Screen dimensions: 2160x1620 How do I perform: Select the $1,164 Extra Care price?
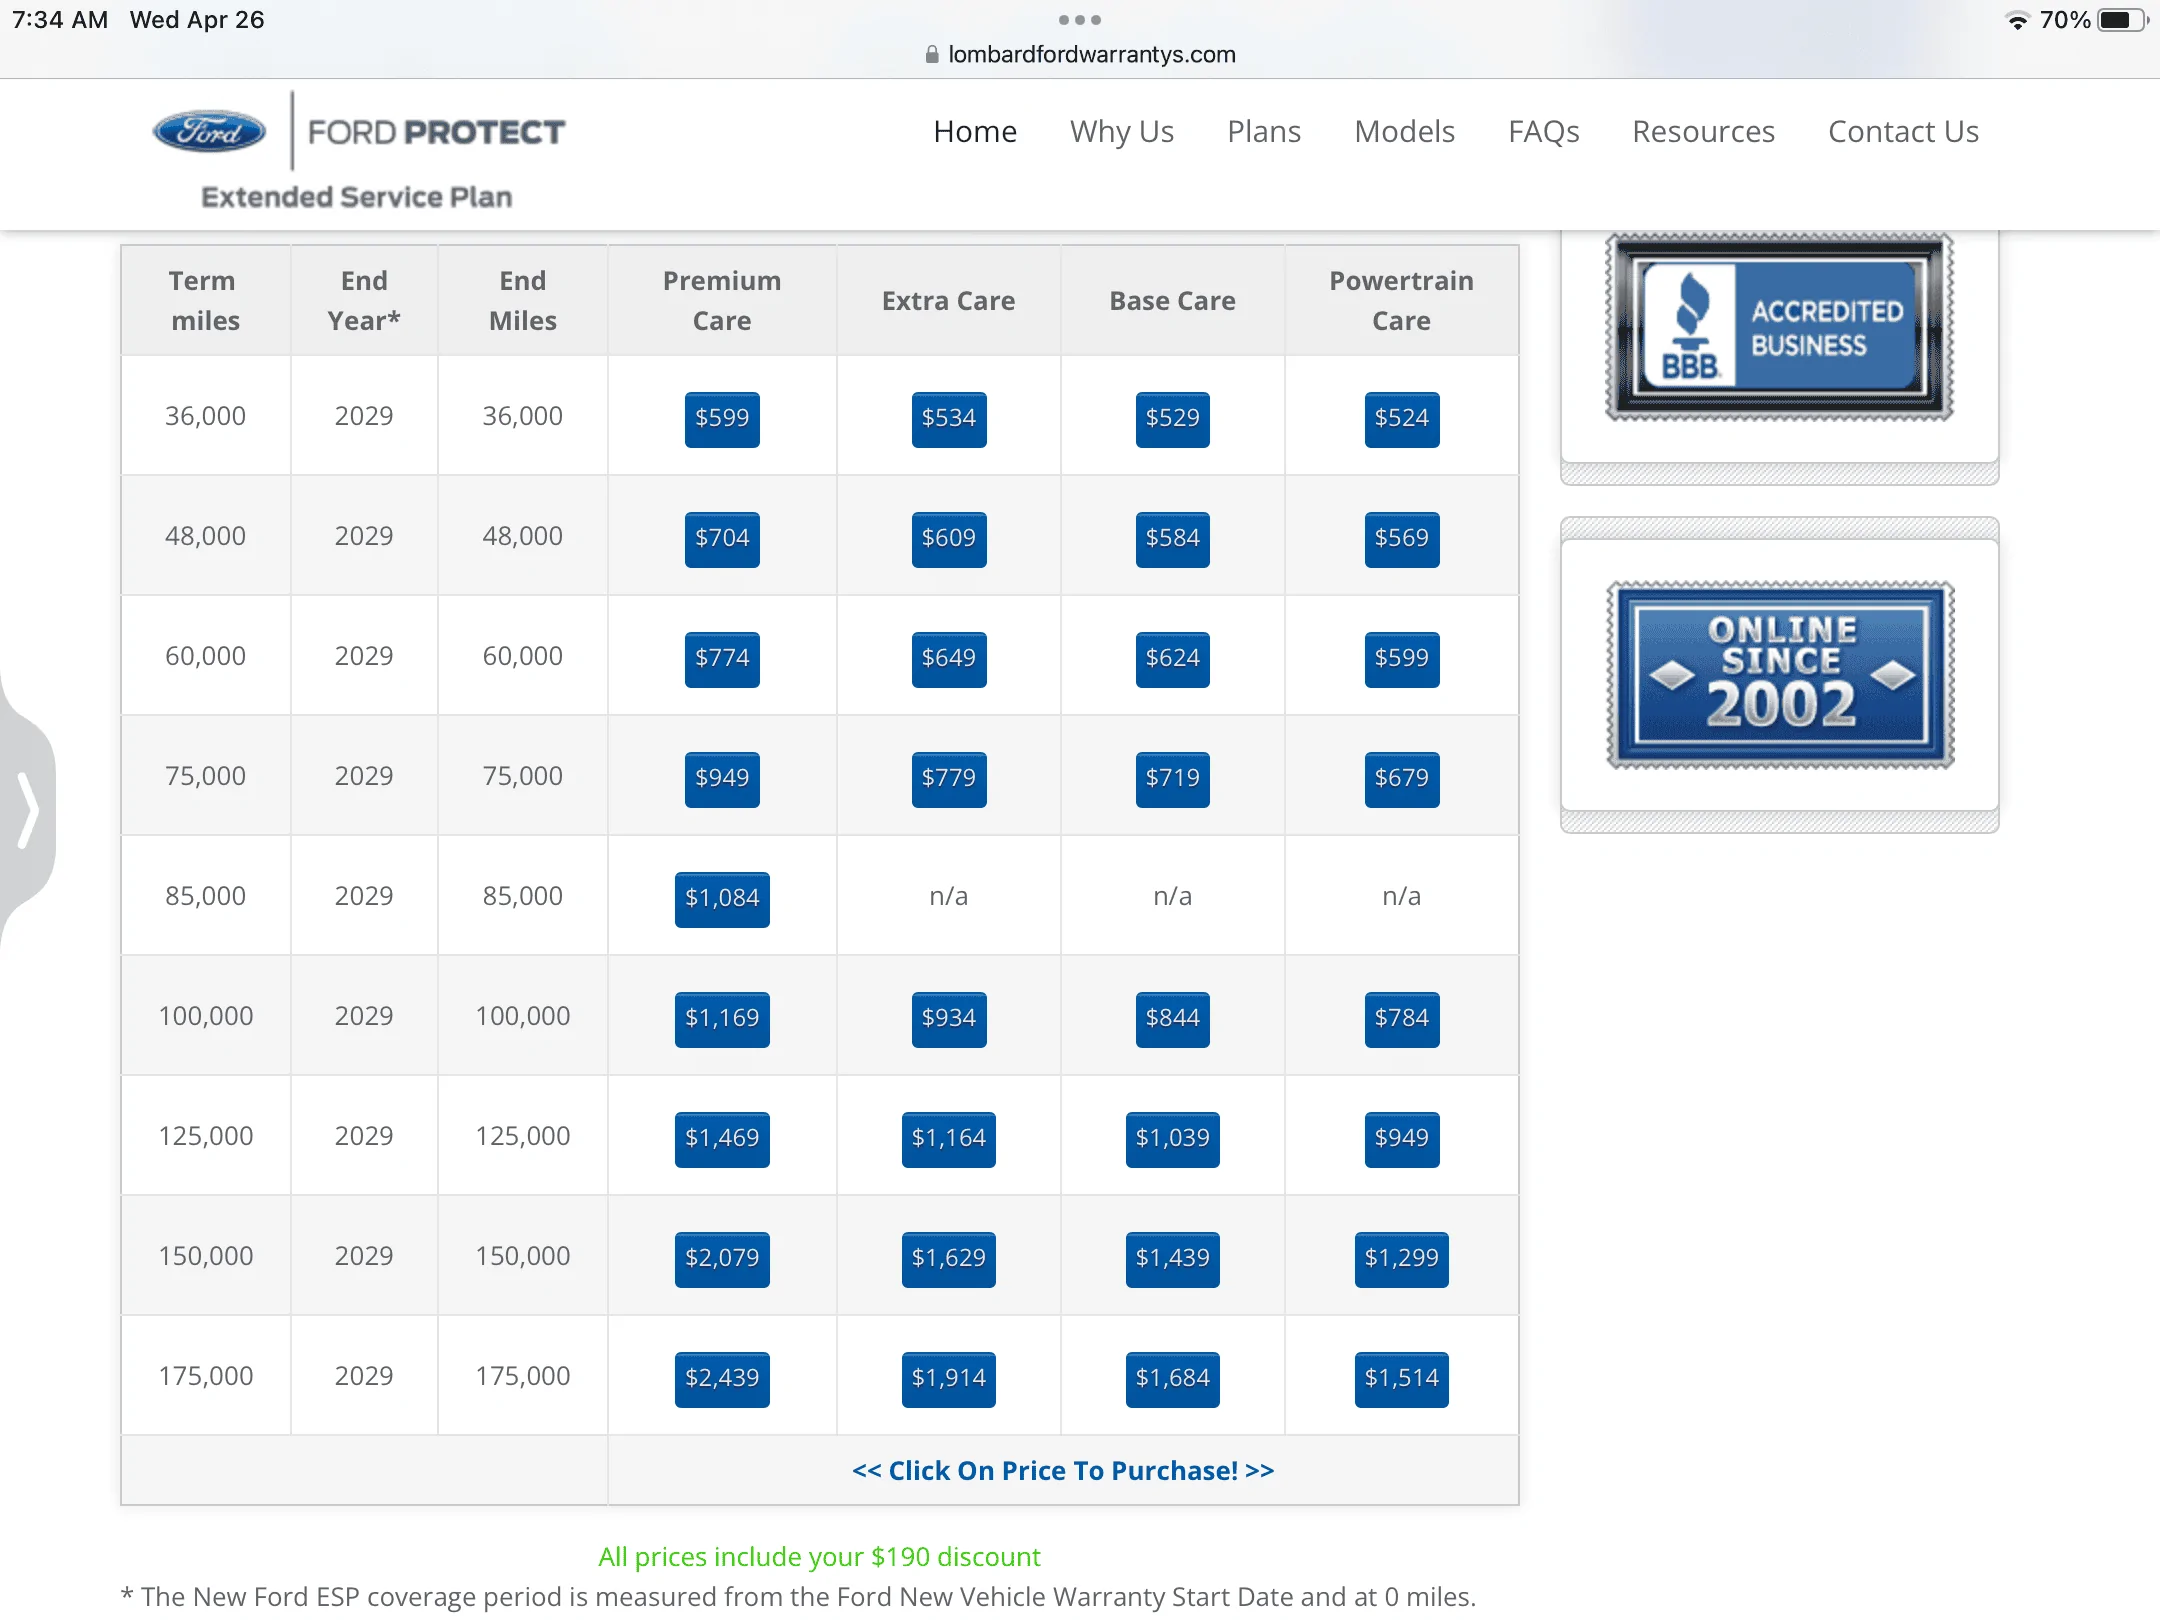(x=948, y=1138)
